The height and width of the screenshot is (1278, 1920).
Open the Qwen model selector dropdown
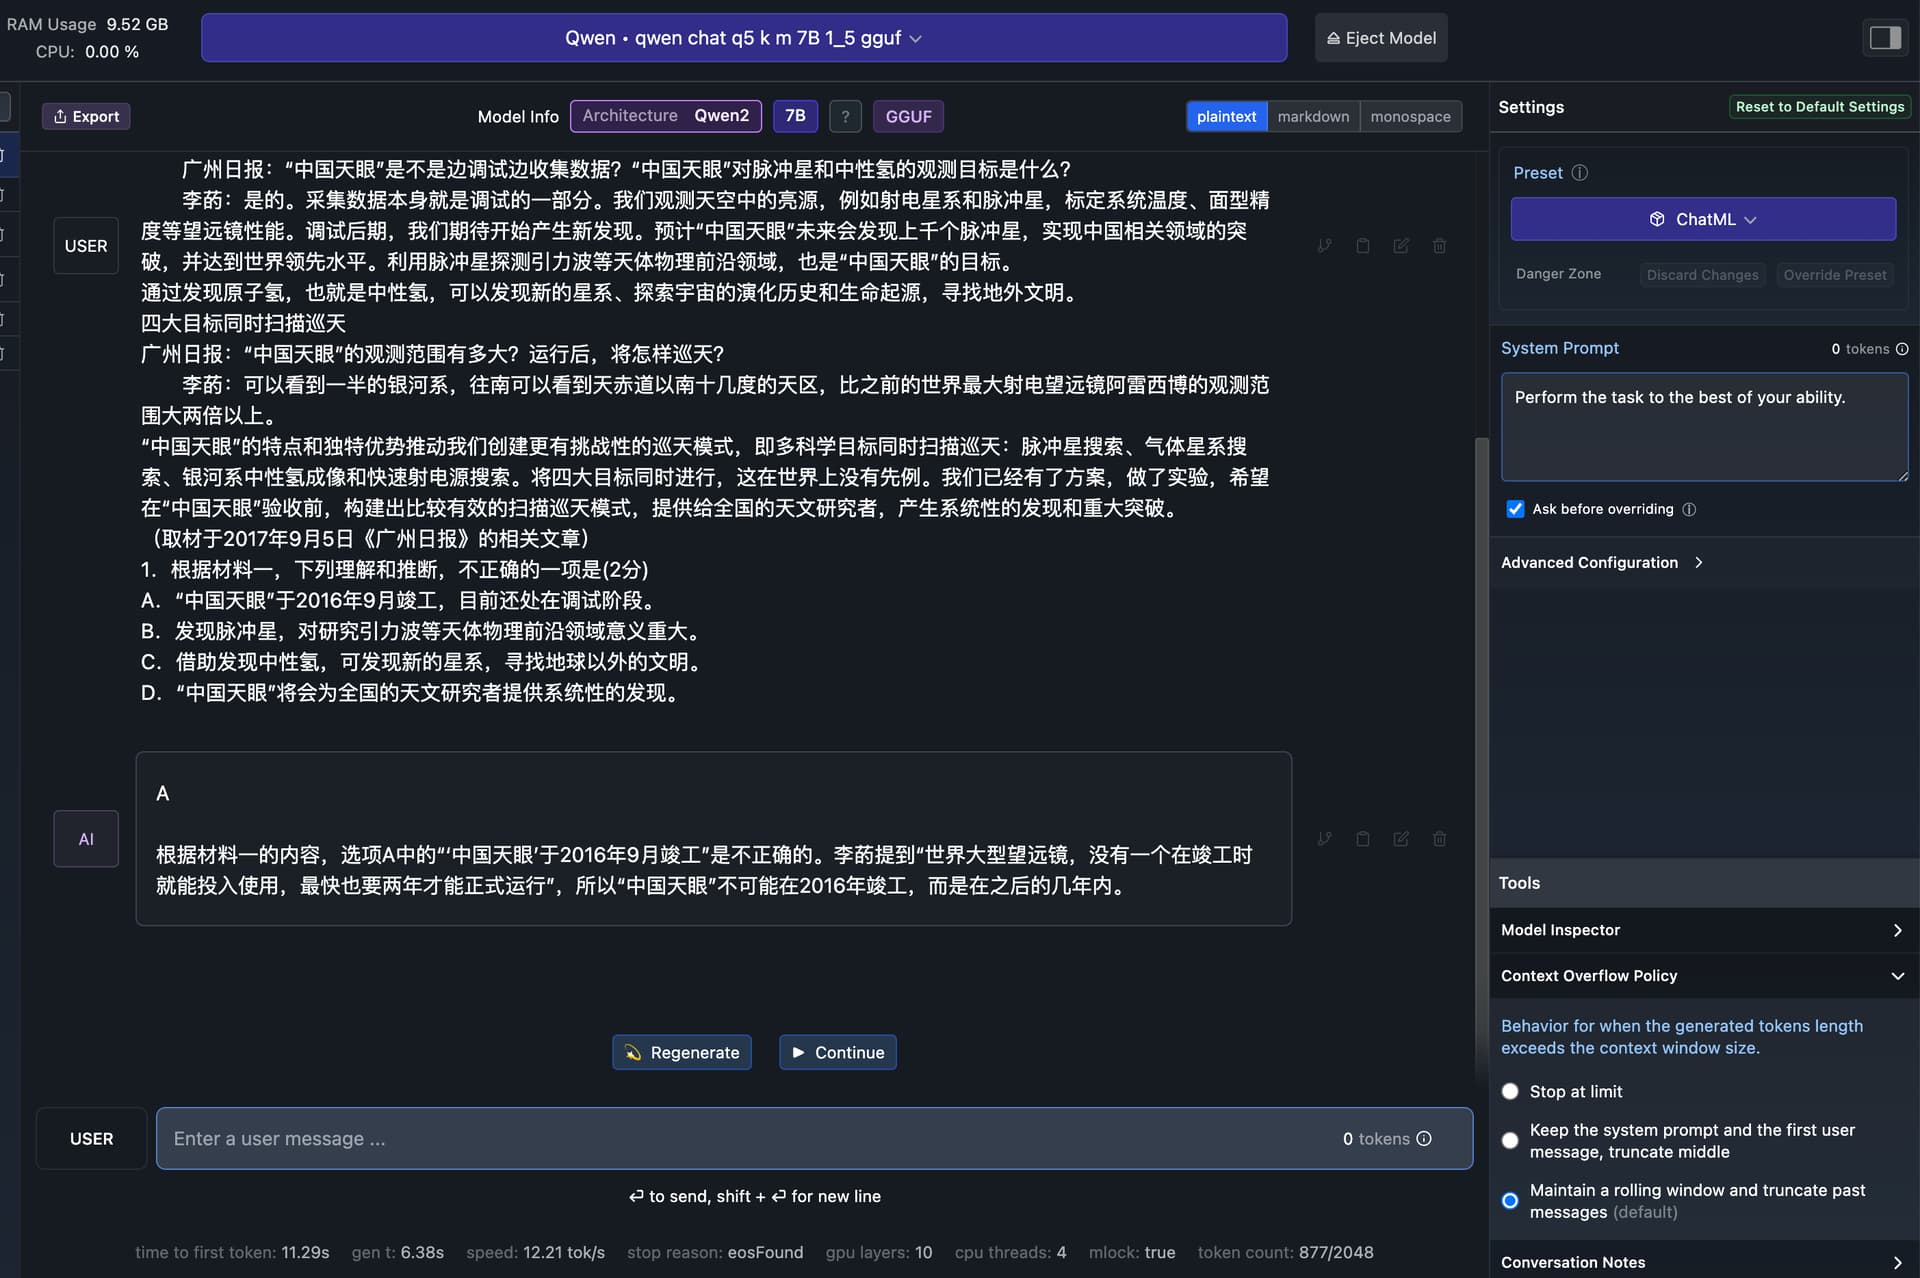[743, 38]
